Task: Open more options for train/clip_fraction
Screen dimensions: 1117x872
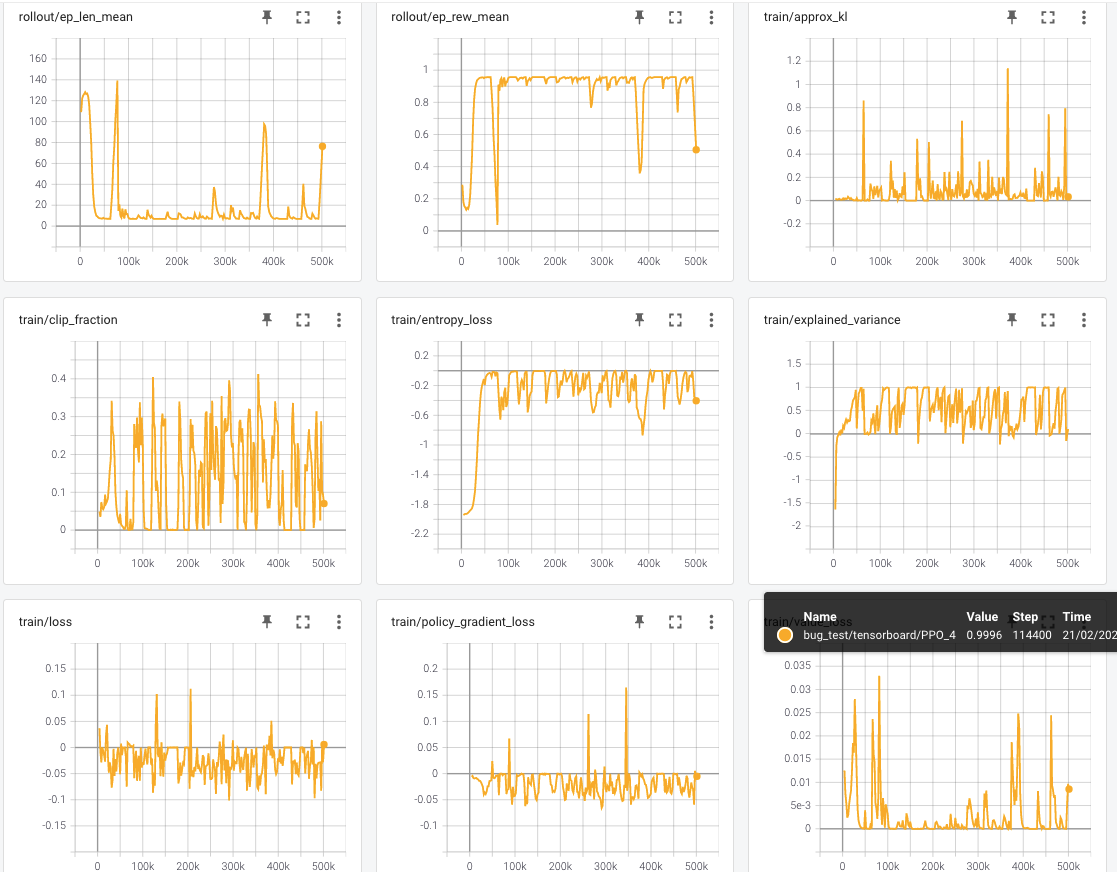Action: pos(338,320)
